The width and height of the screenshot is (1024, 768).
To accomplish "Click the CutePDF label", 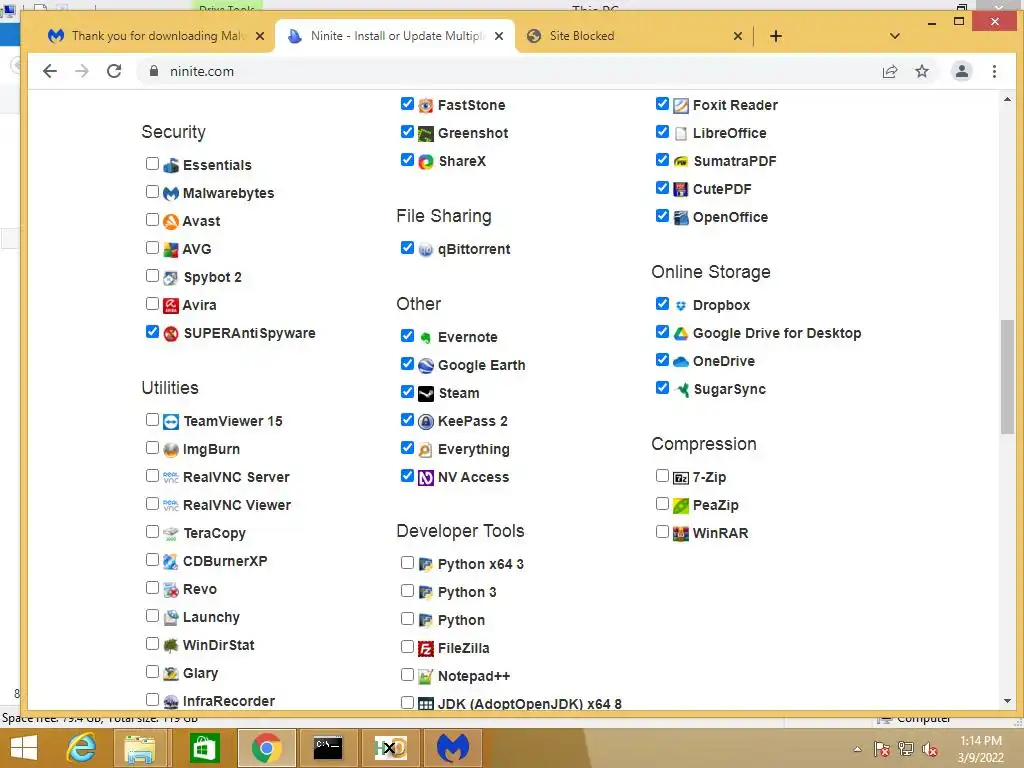I will (722, 189).
